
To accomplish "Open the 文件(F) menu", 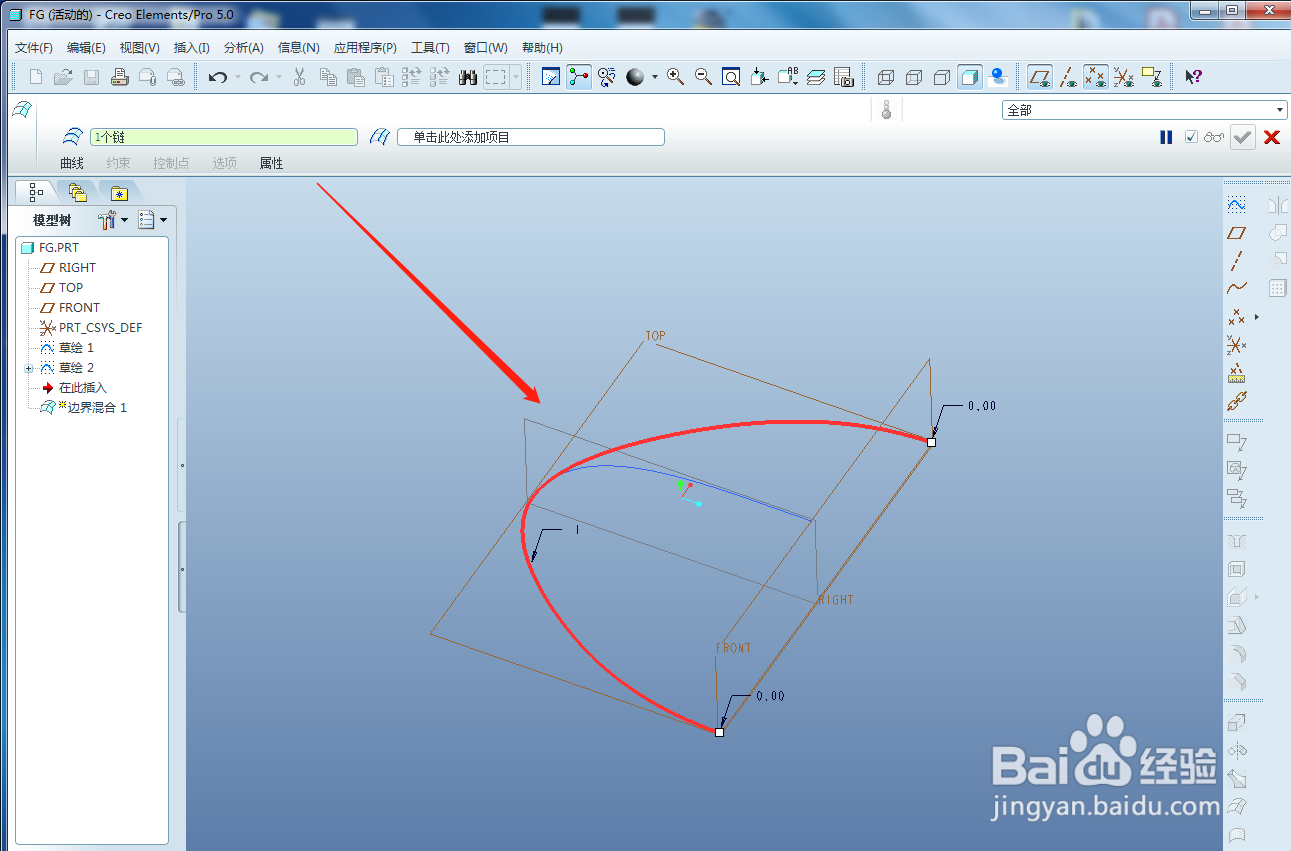I will [34, 48].
